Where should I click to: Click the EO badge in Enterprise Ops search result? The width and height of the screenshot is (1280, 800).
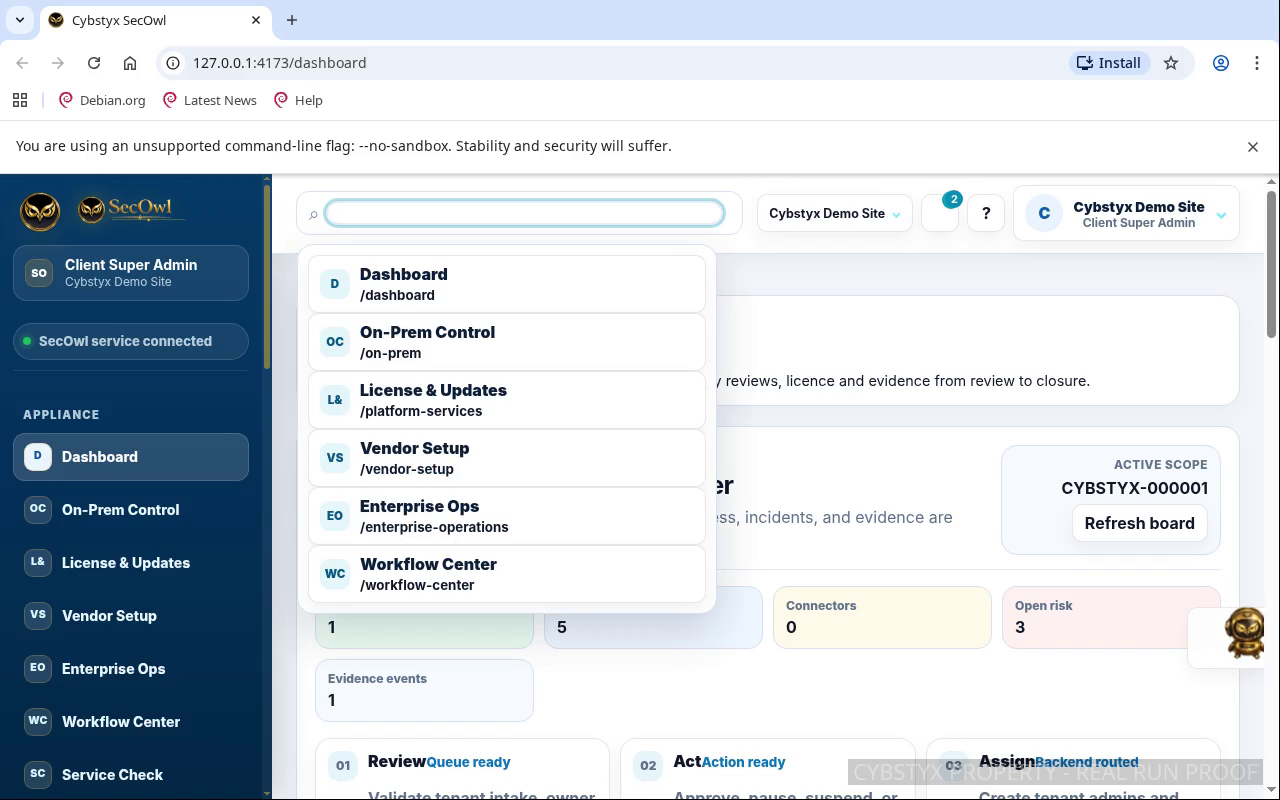tap(335, 516)
